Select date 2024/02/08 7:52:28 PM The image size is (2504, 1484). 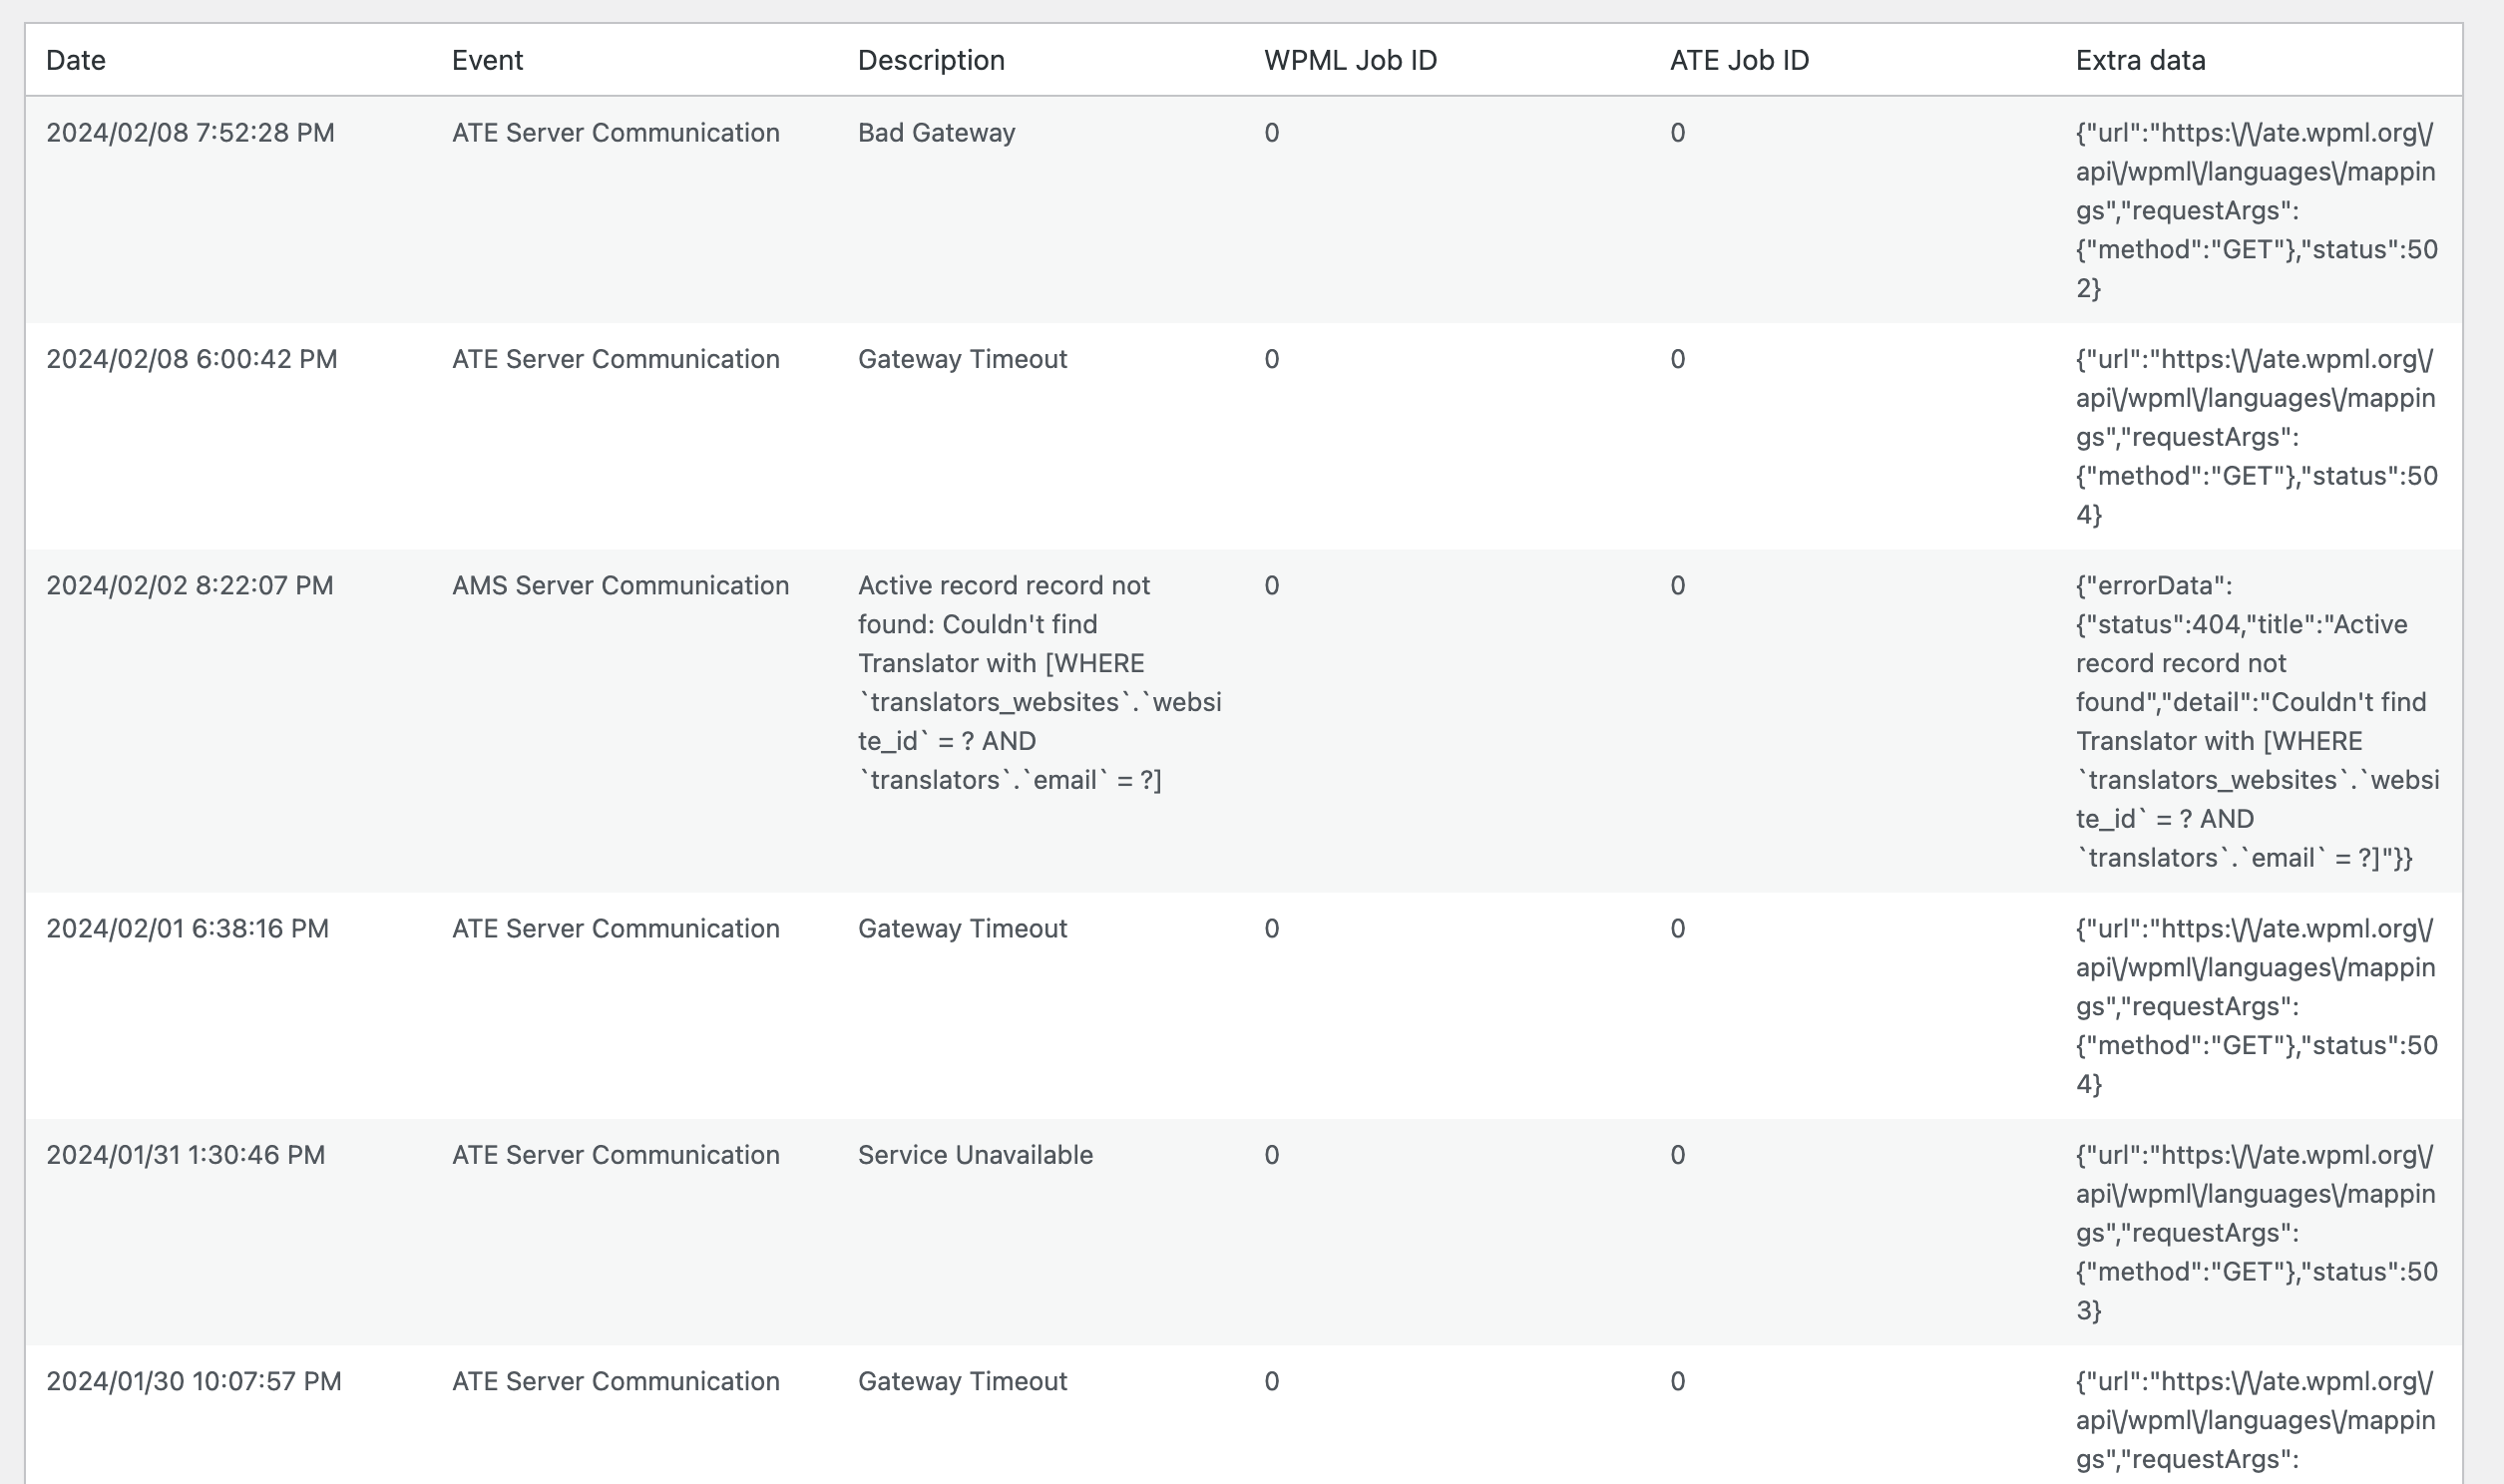190,133
